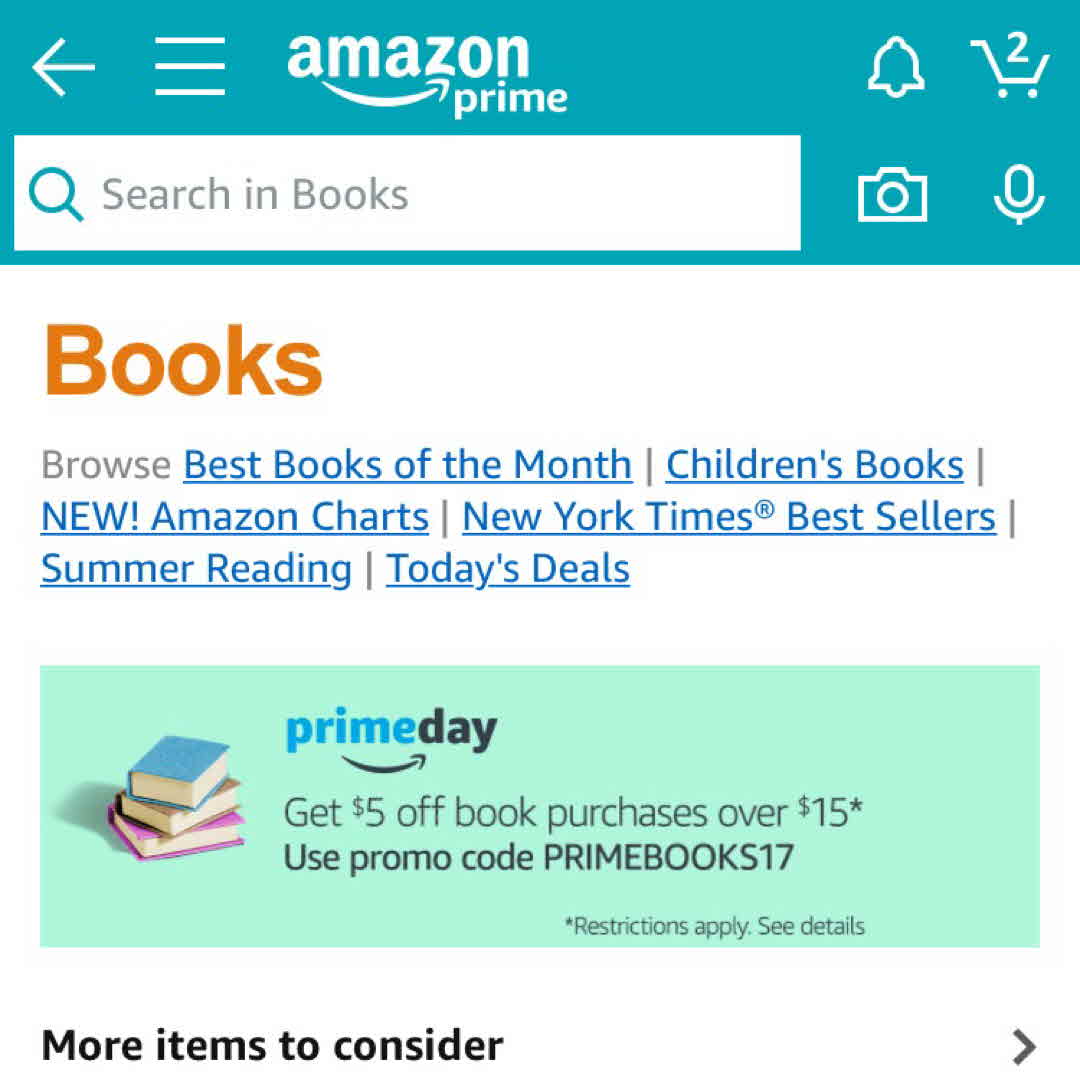Open the hamburger menu
The image size is (1080, 1080).
tap(190, 68)
